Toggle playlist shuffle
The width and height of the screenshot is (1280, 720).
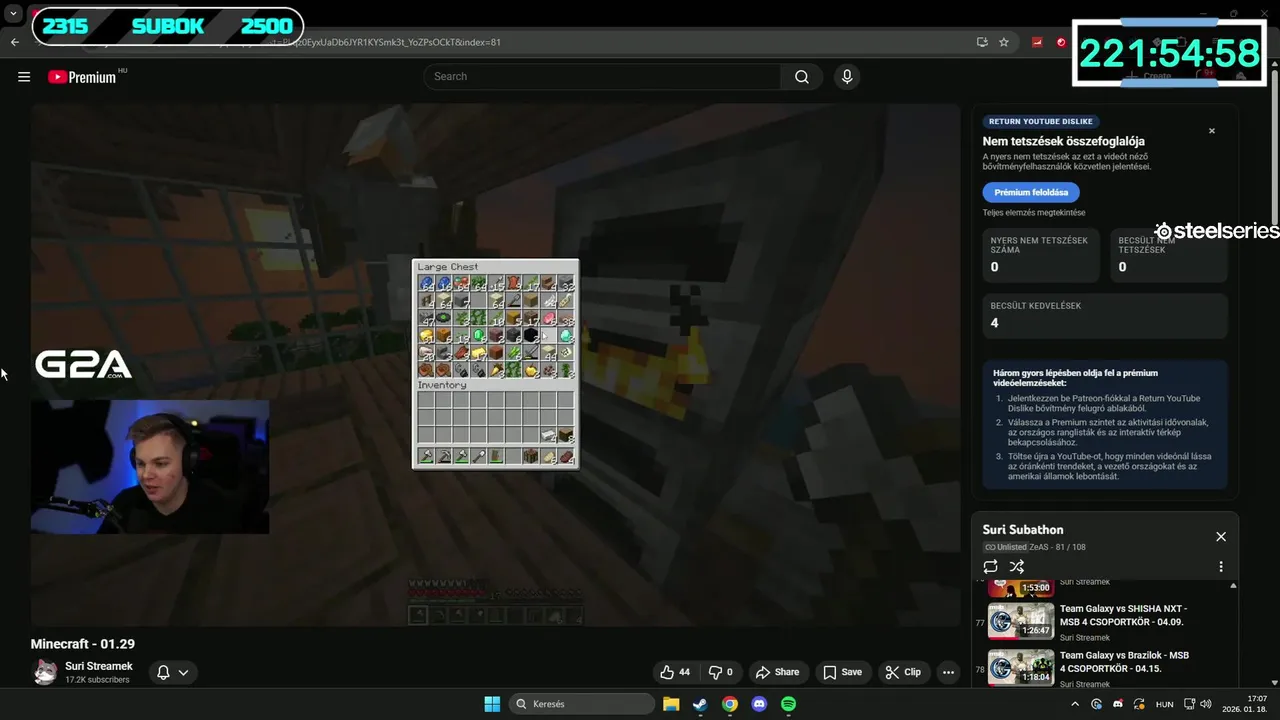pyautogui.click(x=1017, y=567)
